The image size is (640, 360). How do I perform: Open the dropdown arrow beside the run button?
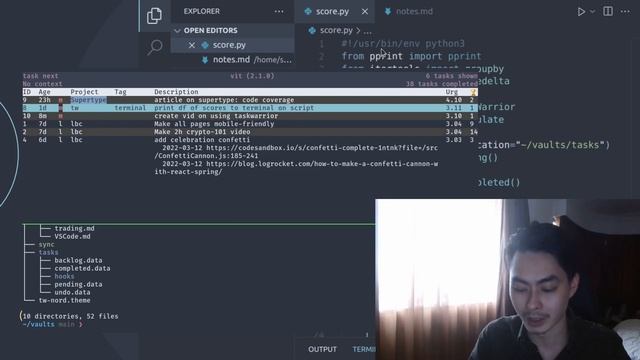pos(592,12)
